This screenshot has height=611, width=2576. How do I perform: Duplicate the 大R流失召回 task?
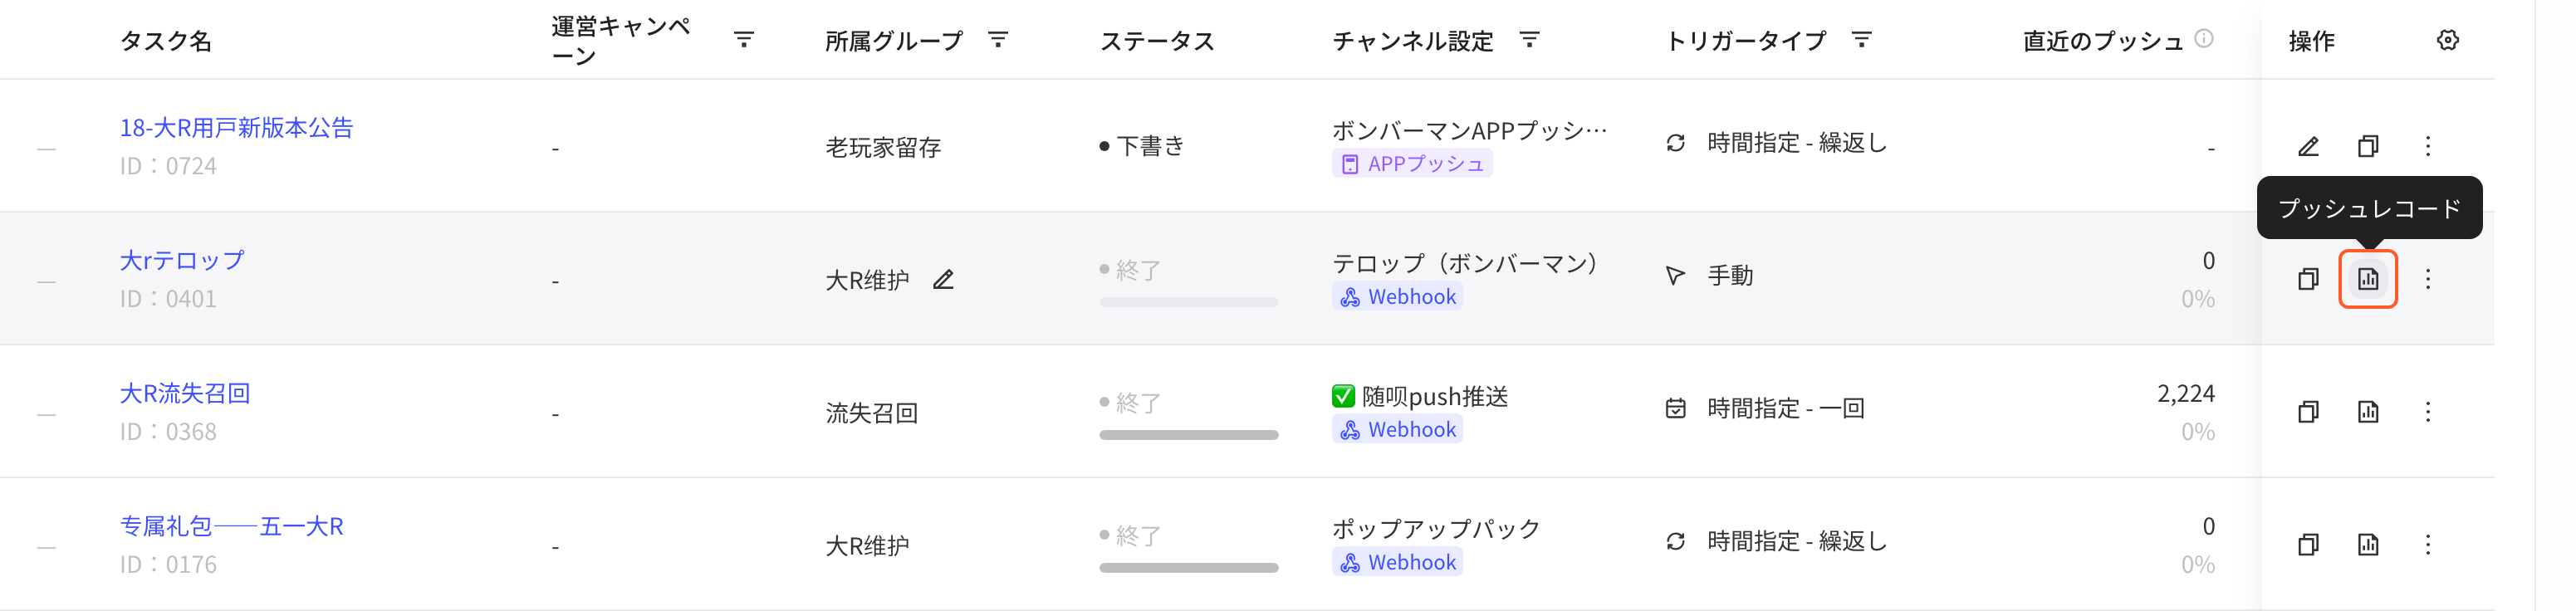2308,412
